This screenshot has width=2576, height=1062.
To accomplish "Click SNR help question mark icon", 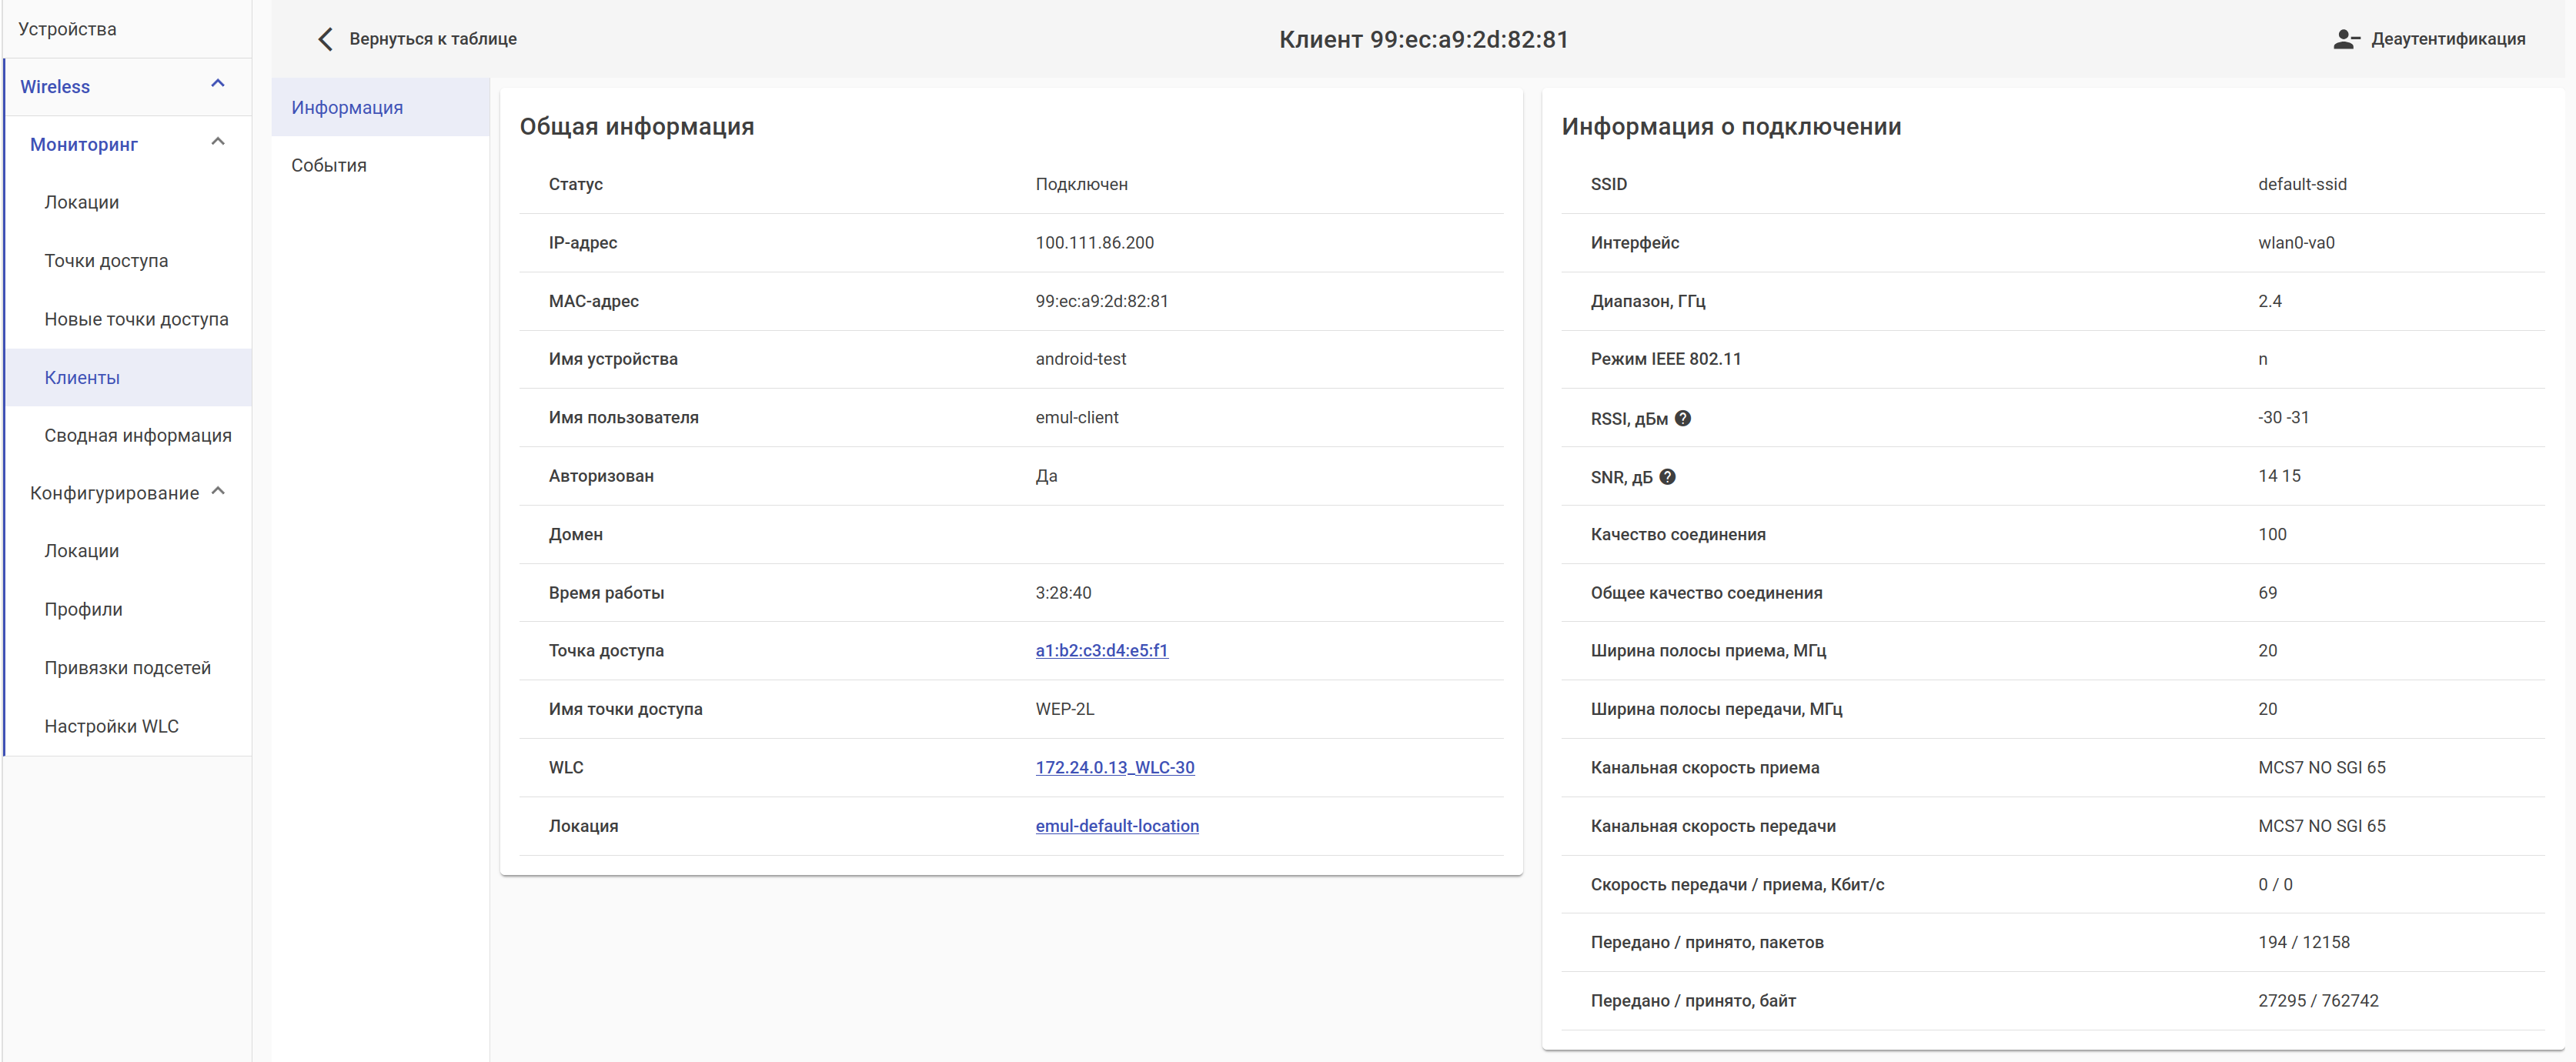I will (1667, 477).
